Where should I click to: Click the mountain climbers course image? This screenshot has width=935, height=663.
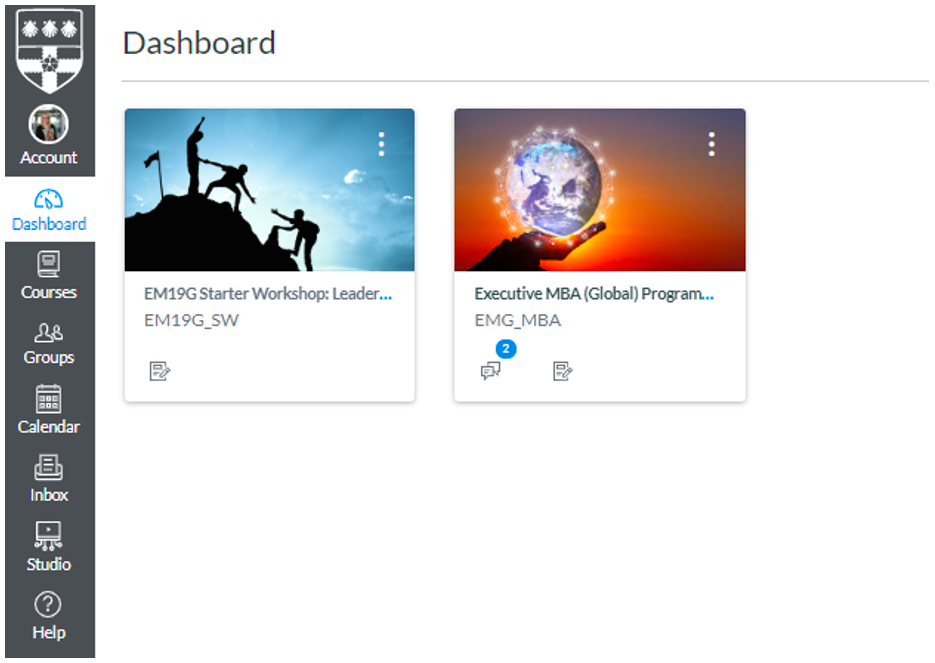pyautogui.click(x=269, y=190)
